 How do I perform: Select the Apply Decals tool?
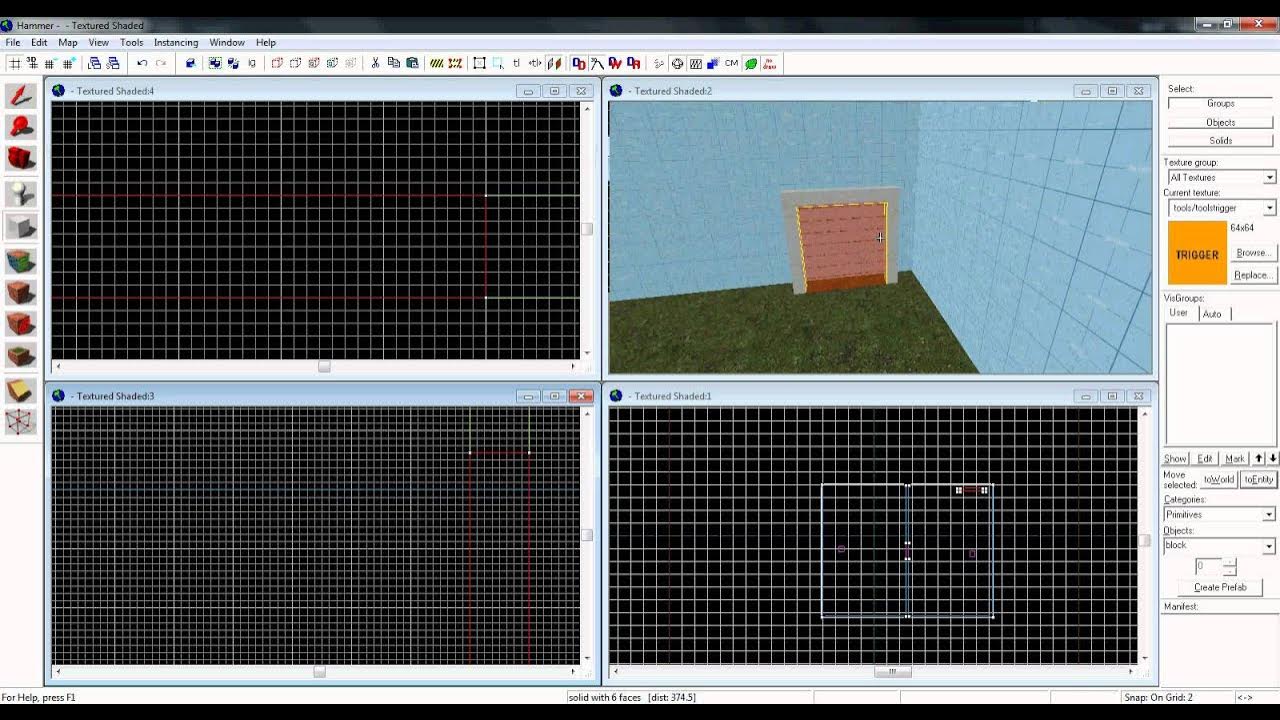tap(20, 323)
